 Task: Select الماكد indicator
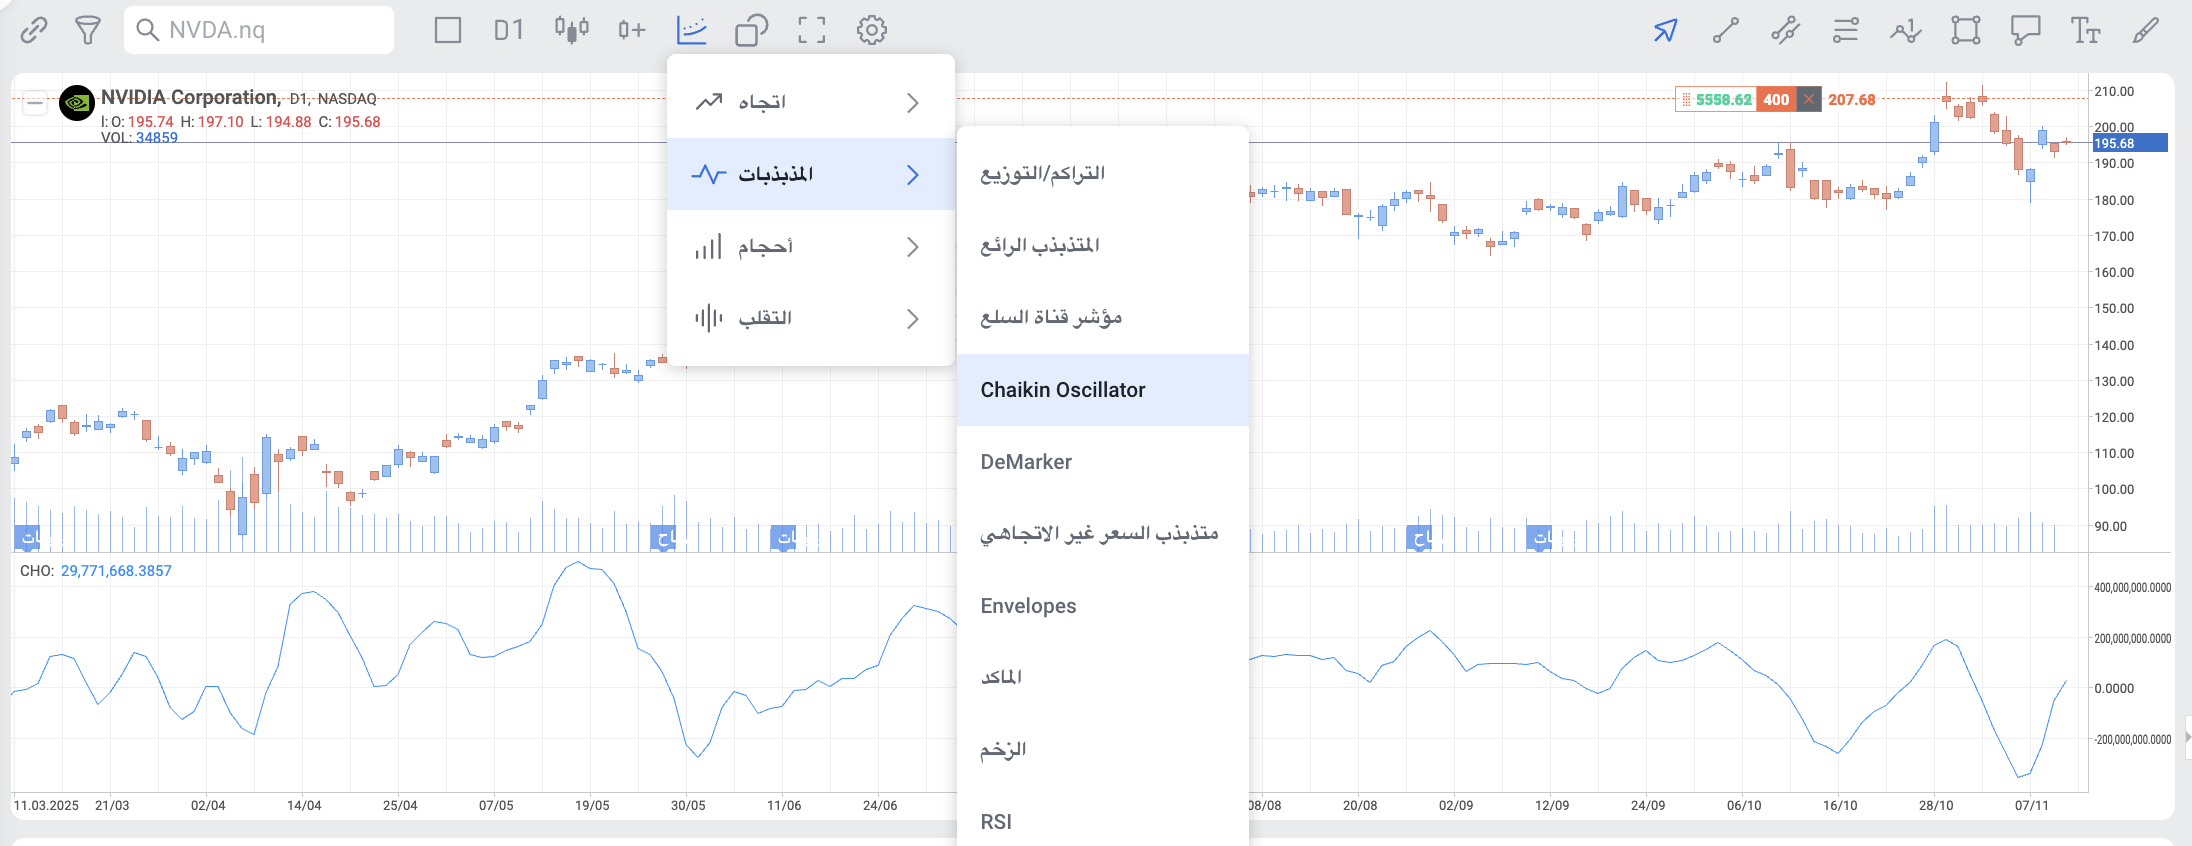point(1103,678)
